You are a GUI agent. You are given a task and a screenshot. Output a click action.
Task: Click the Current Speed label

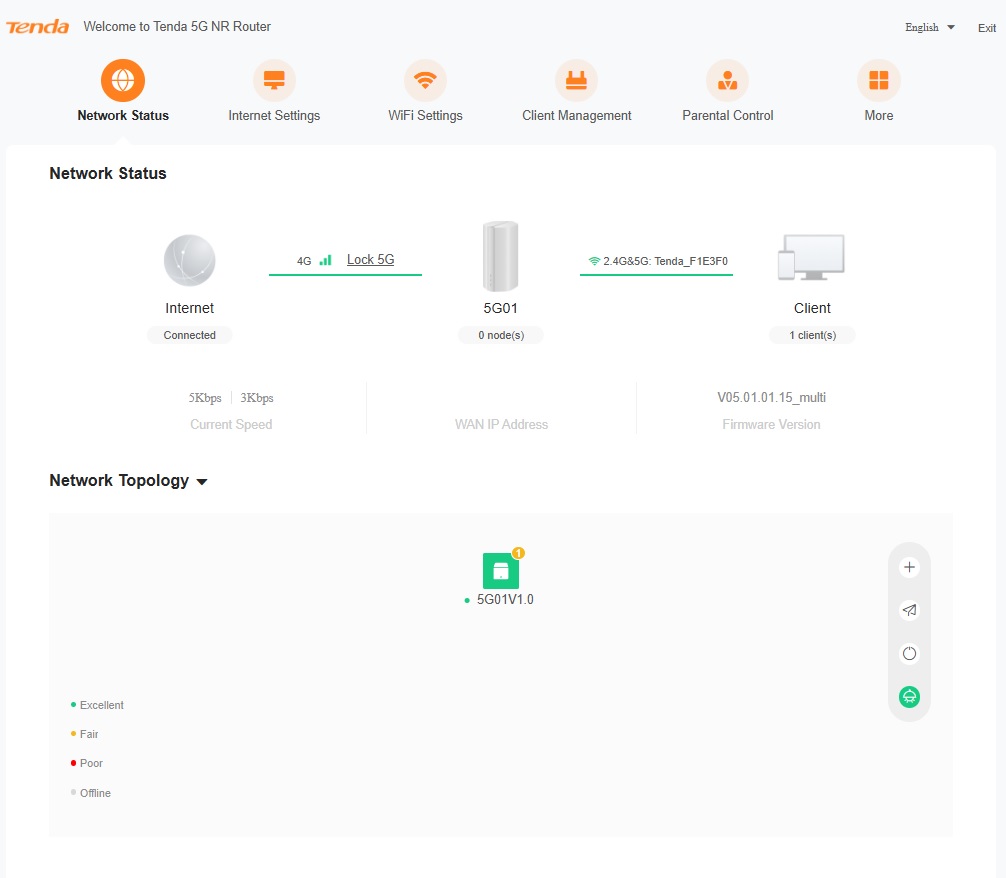point(231,424)
